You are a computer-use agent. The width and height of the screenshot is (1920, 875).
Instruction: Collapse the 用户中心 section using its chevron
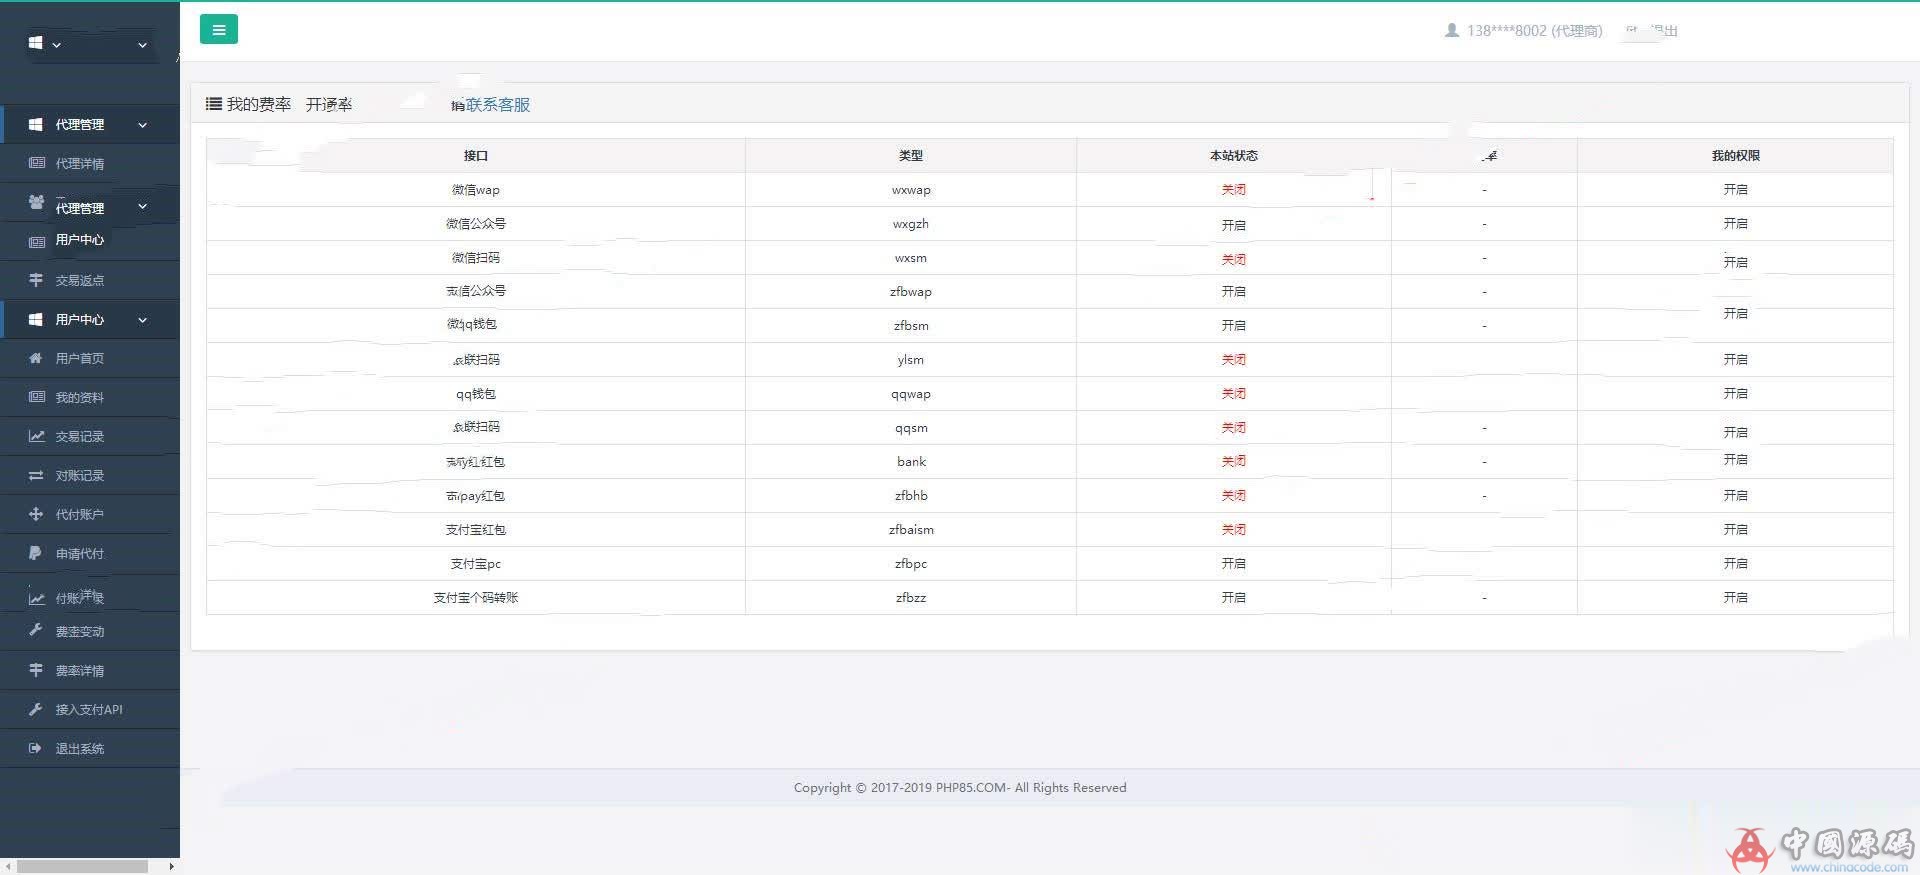point(142,320)
